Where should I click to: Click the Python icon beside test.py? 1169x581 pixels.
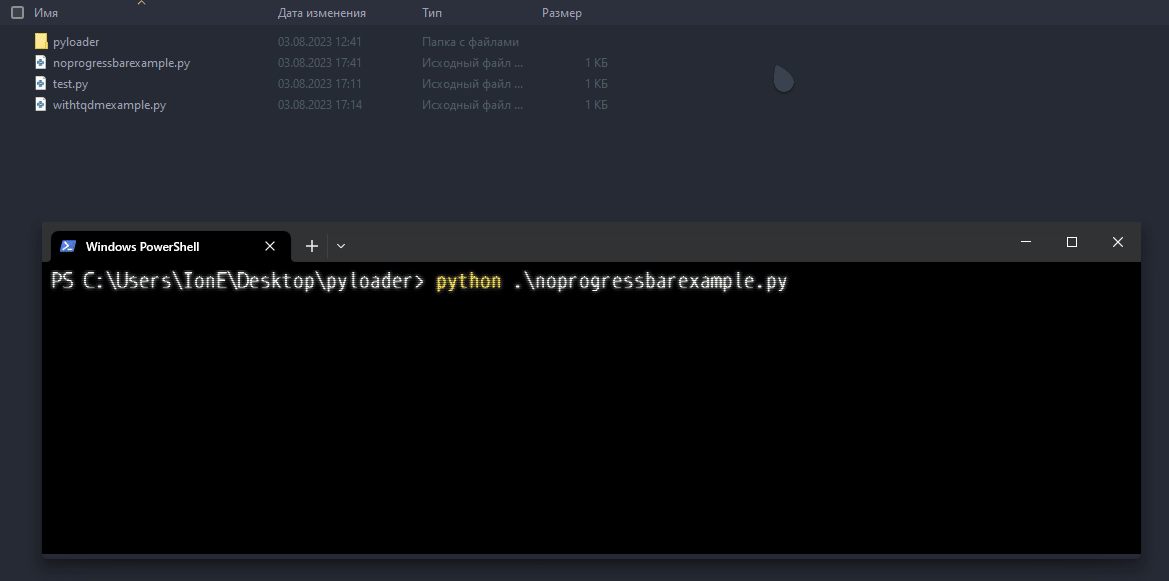[x=42, y=83]
